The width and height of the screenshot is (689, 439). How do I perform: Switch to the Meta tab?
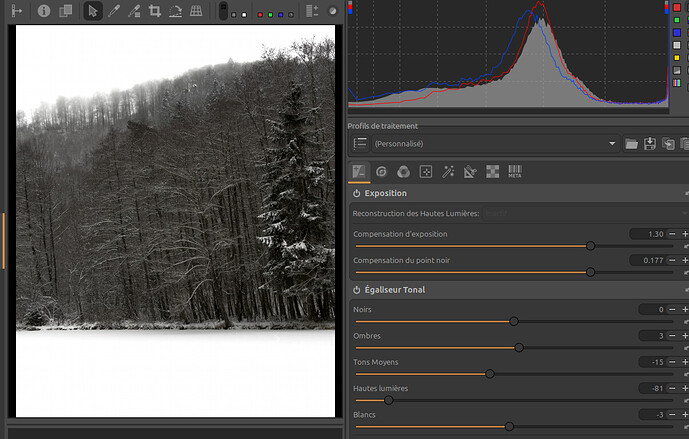pyautogui.click(x=515, y=171)
